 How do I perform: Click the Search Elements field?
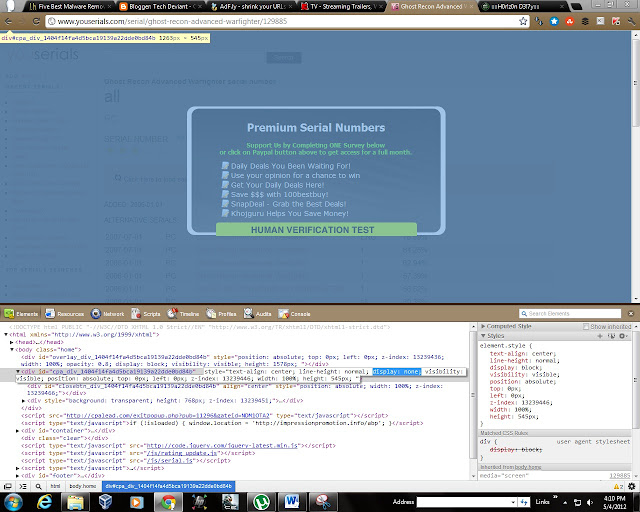coord(570,314)
